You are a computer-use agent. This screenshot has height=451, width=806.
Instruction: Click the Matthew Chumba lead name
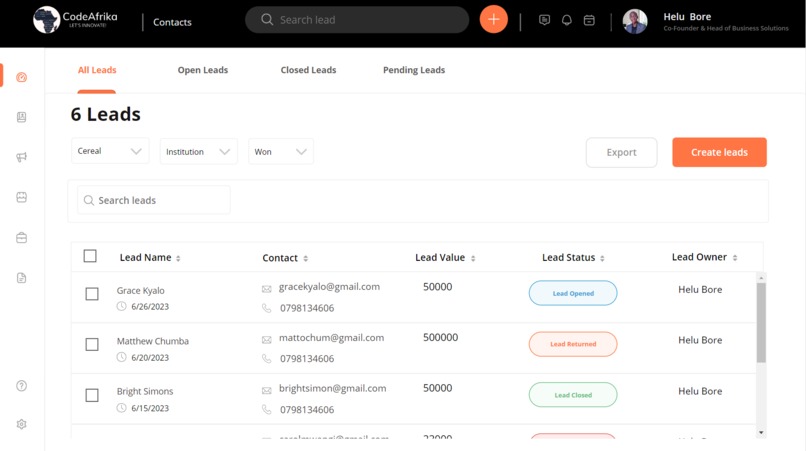[x=153, y=341]
